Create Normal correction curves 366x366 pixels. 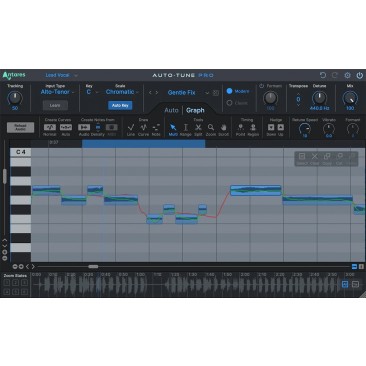point(50,127)
